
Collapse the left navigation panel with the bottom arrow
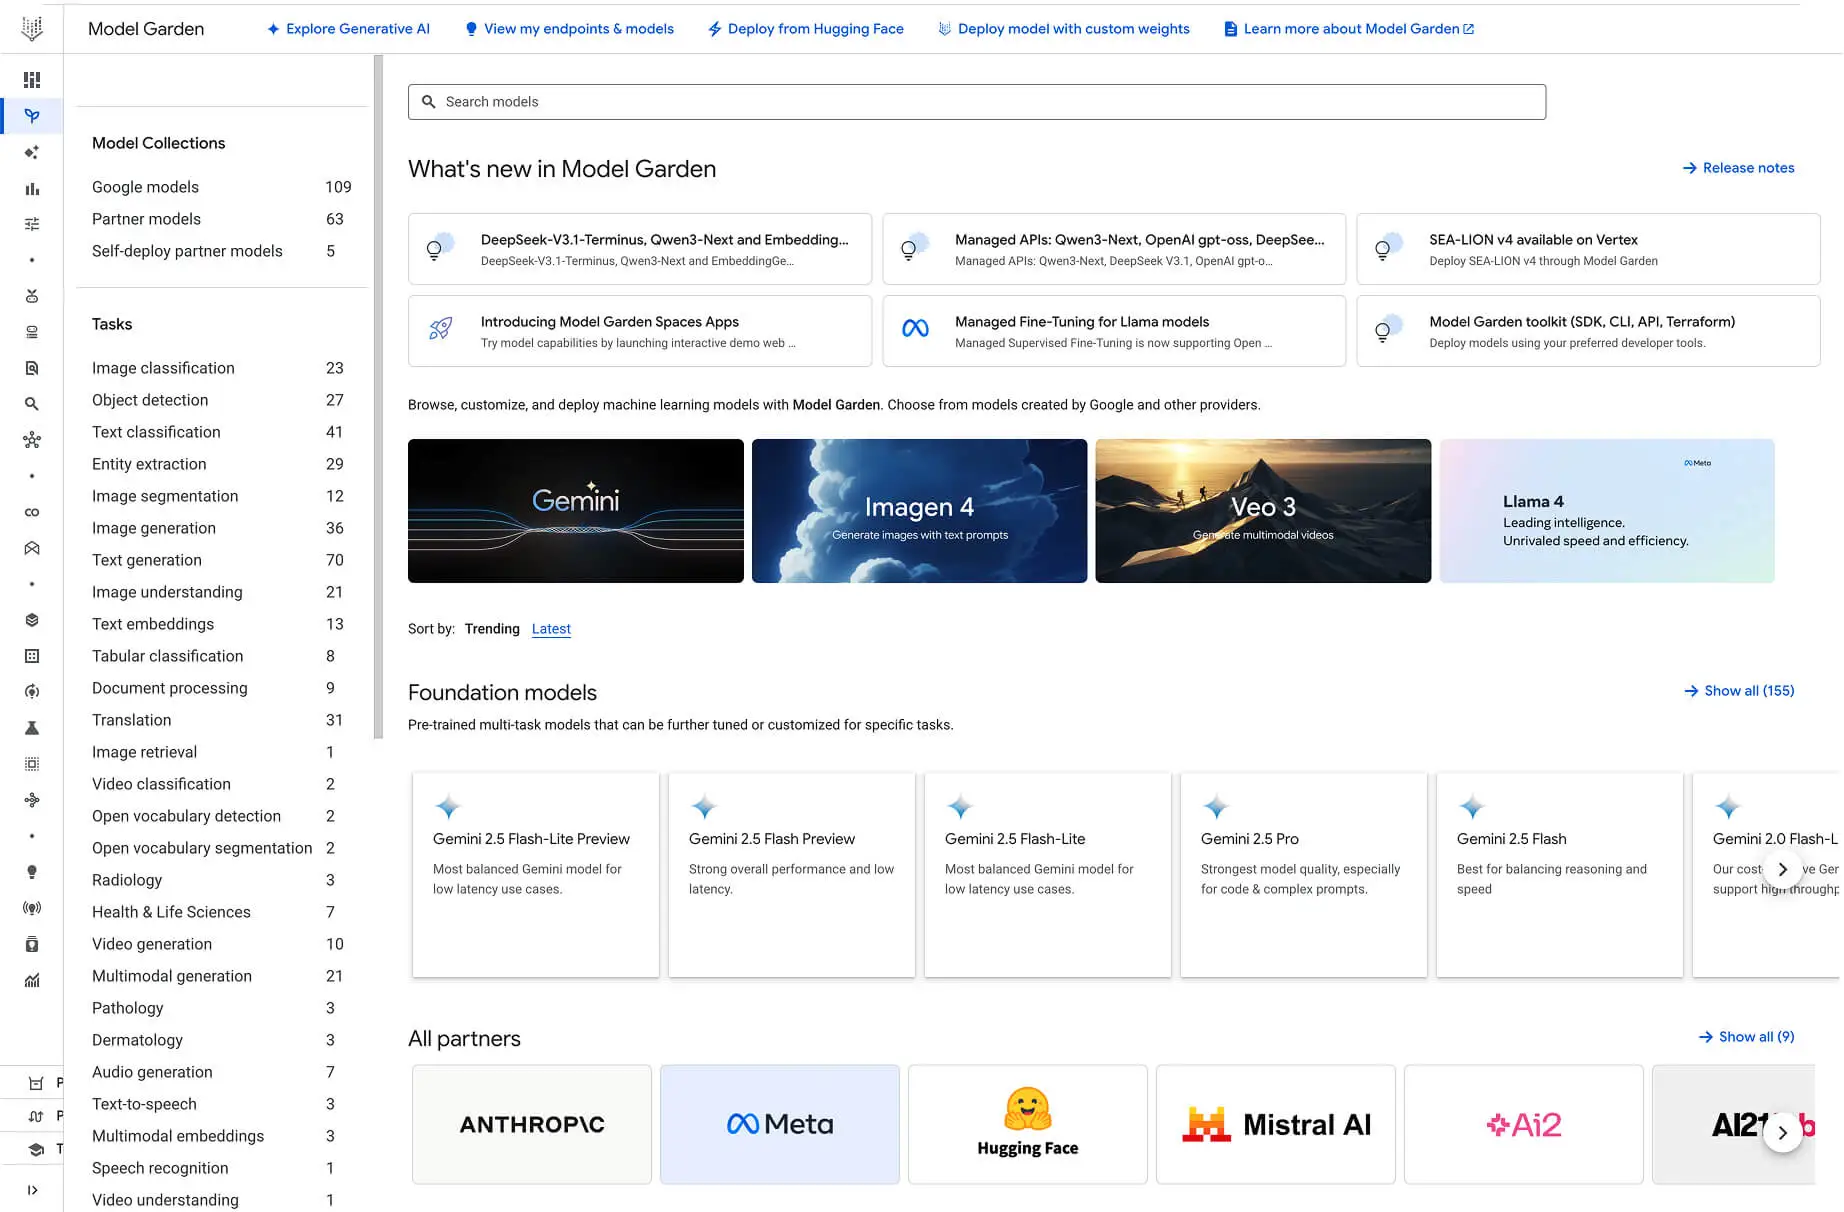31,1190
